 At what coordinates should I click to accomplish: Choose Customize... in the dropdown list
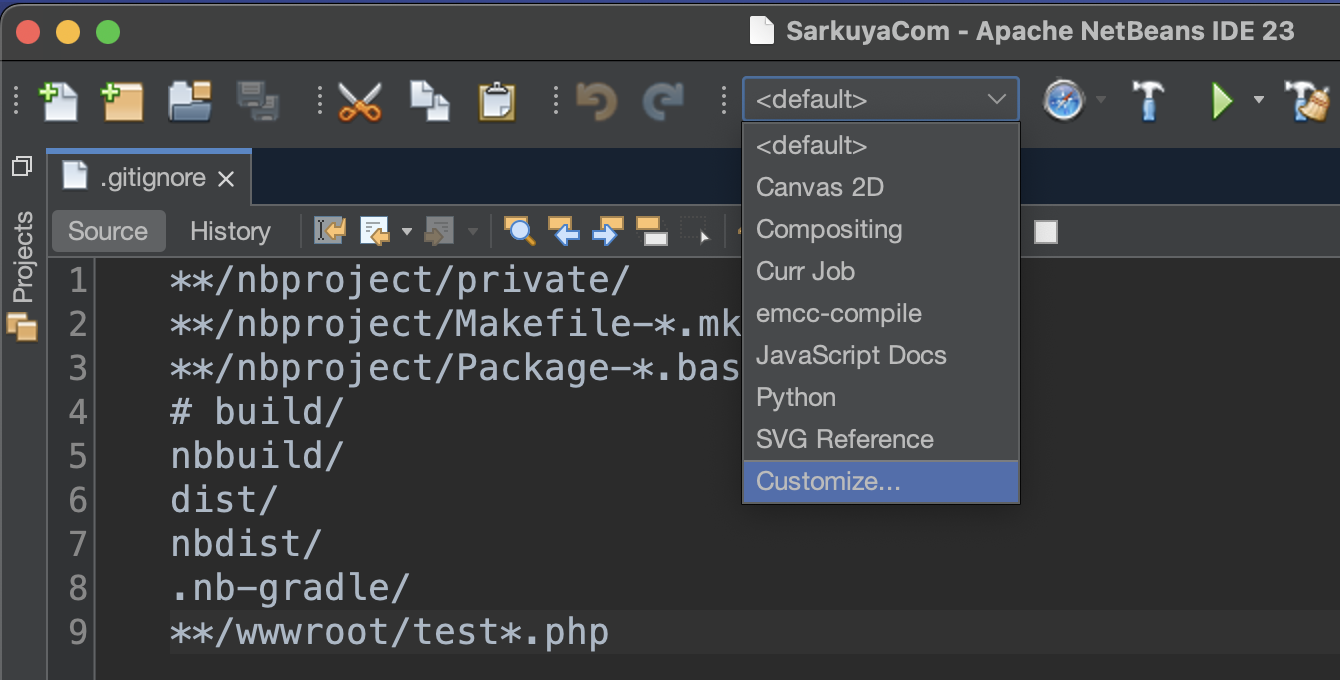point(881,481)
